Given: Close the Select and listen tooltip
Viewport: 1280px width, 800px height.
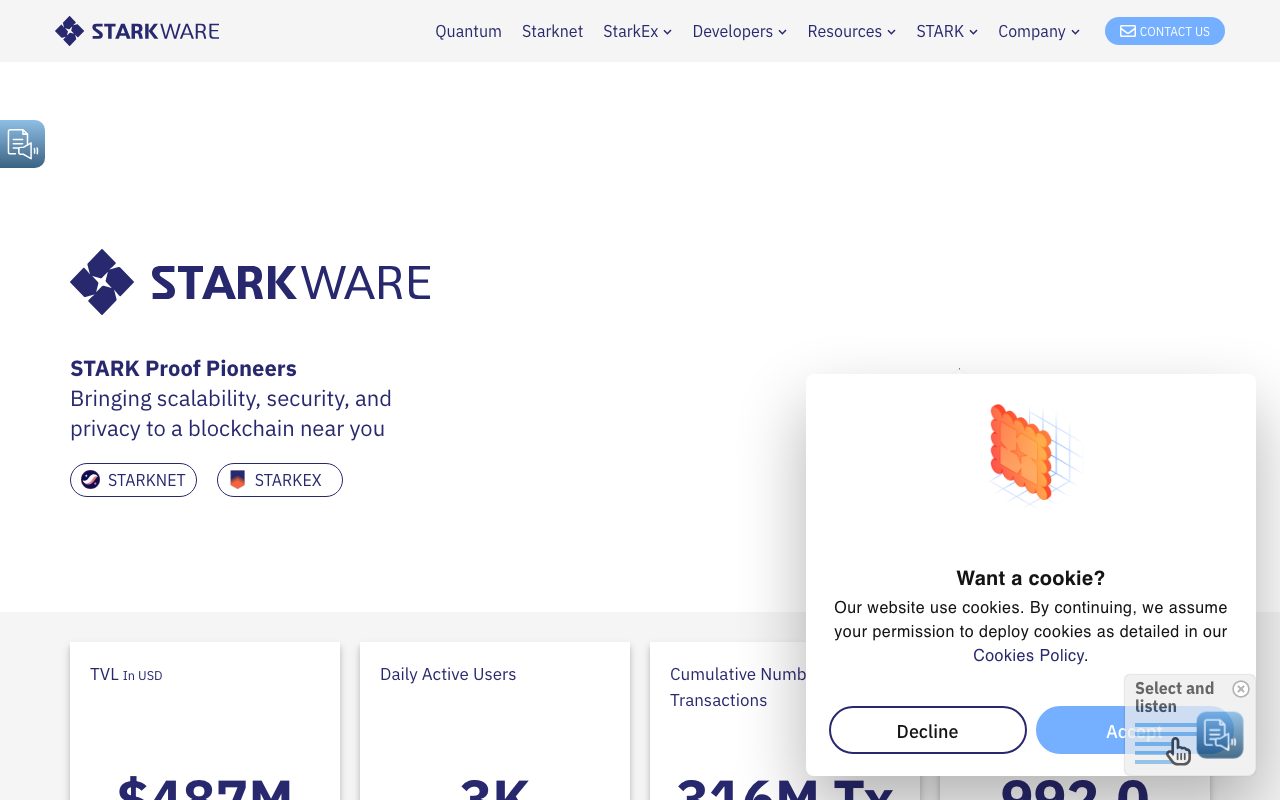Looking at the screenshot, I should 1241,689.
